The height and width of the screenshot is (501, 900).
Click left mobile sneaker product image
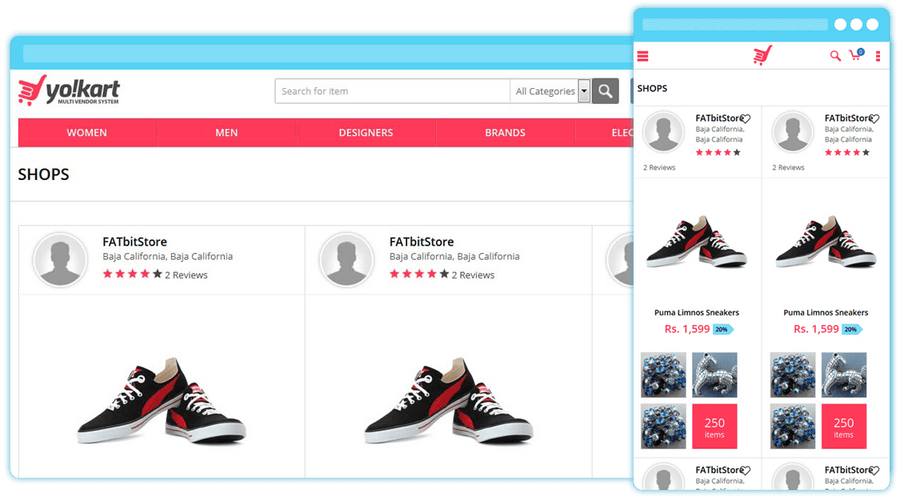click(697, 242)
